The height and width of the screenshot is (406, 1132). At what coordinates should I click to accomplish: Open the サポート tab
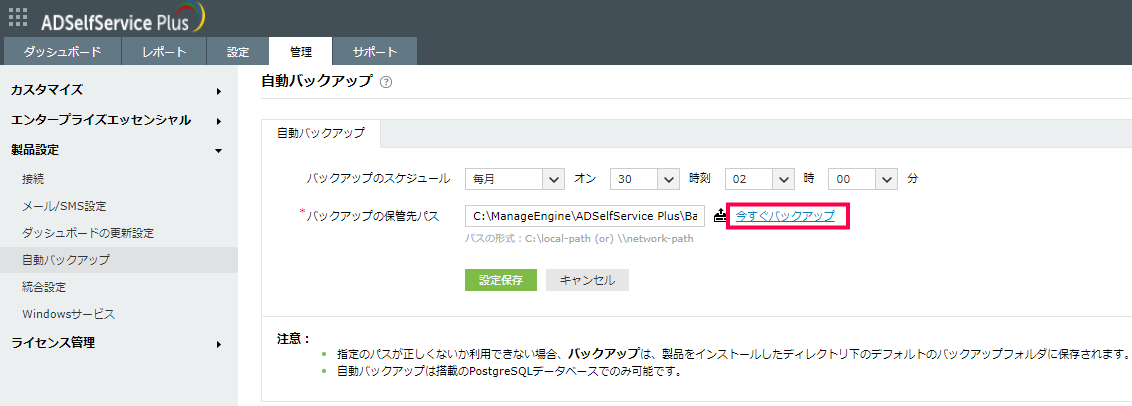click(375, 51)
